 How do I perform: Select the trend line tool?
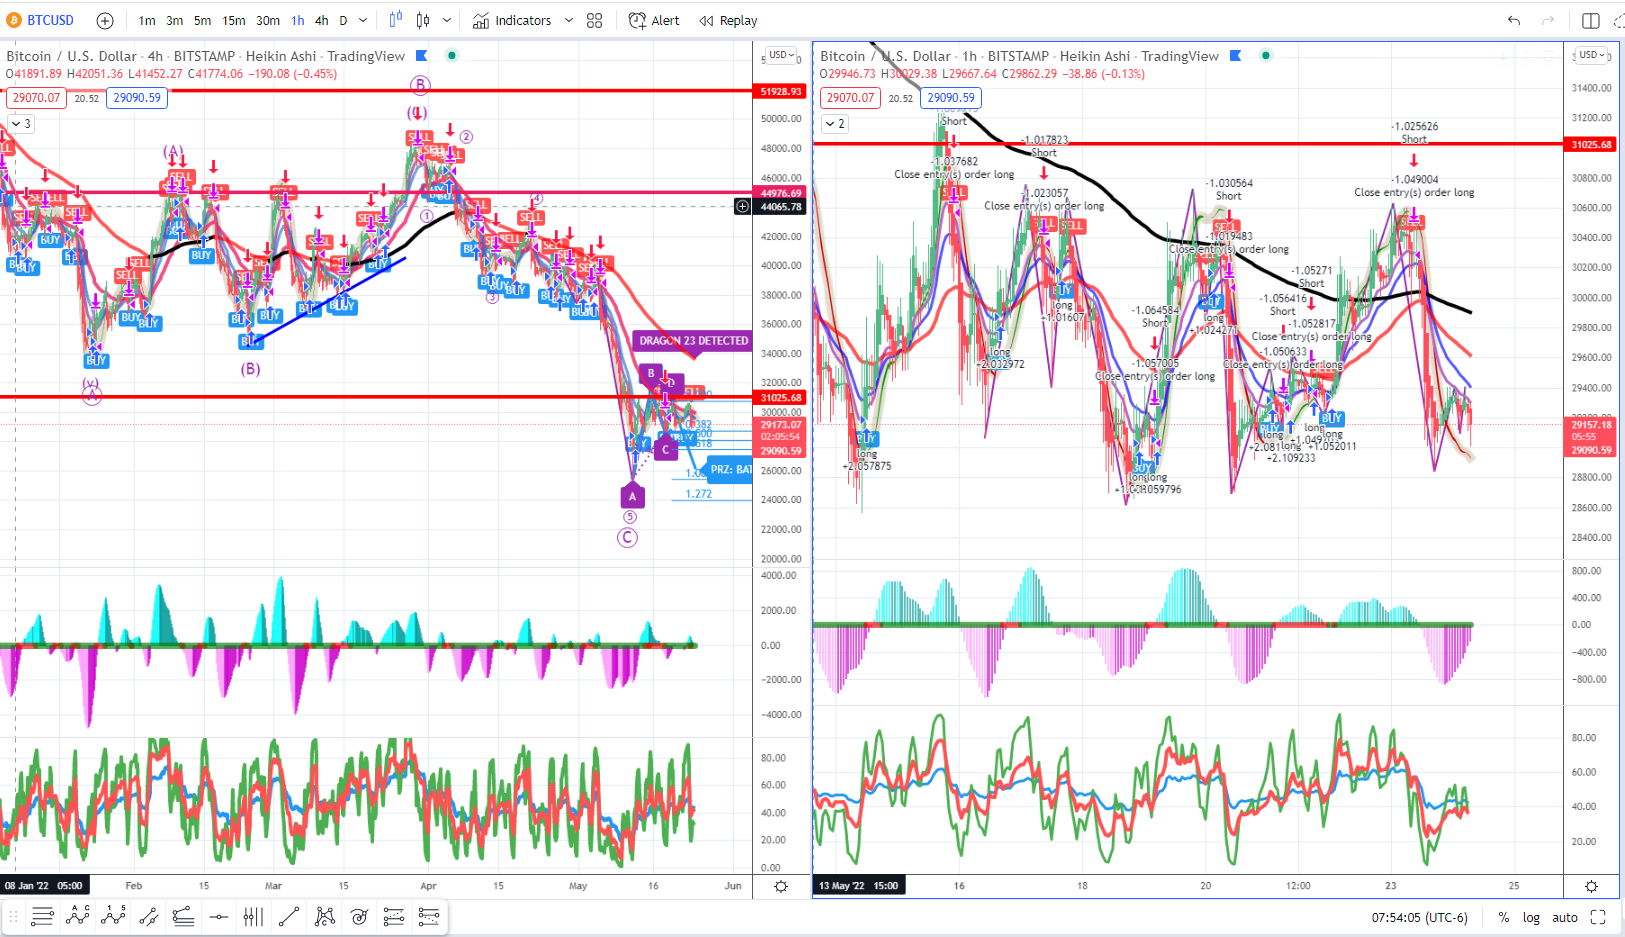tap(289, 916)
